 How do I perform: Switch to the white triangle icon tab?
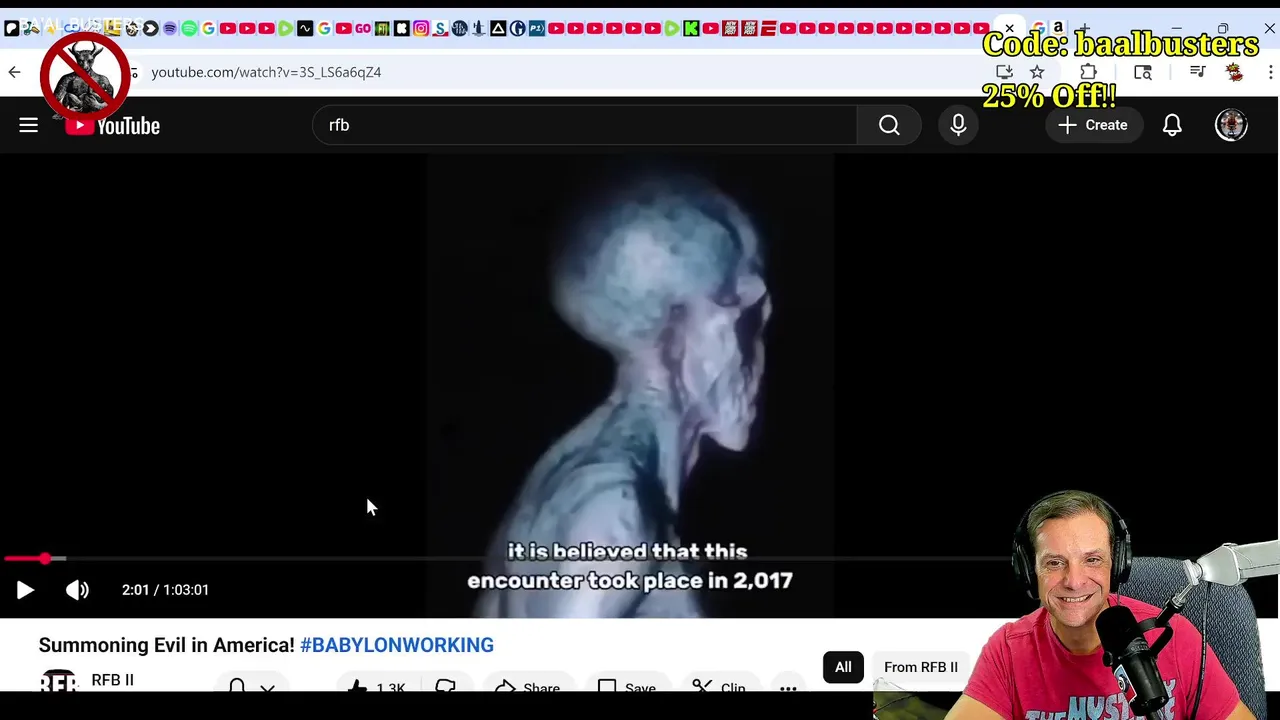[498, 29]
